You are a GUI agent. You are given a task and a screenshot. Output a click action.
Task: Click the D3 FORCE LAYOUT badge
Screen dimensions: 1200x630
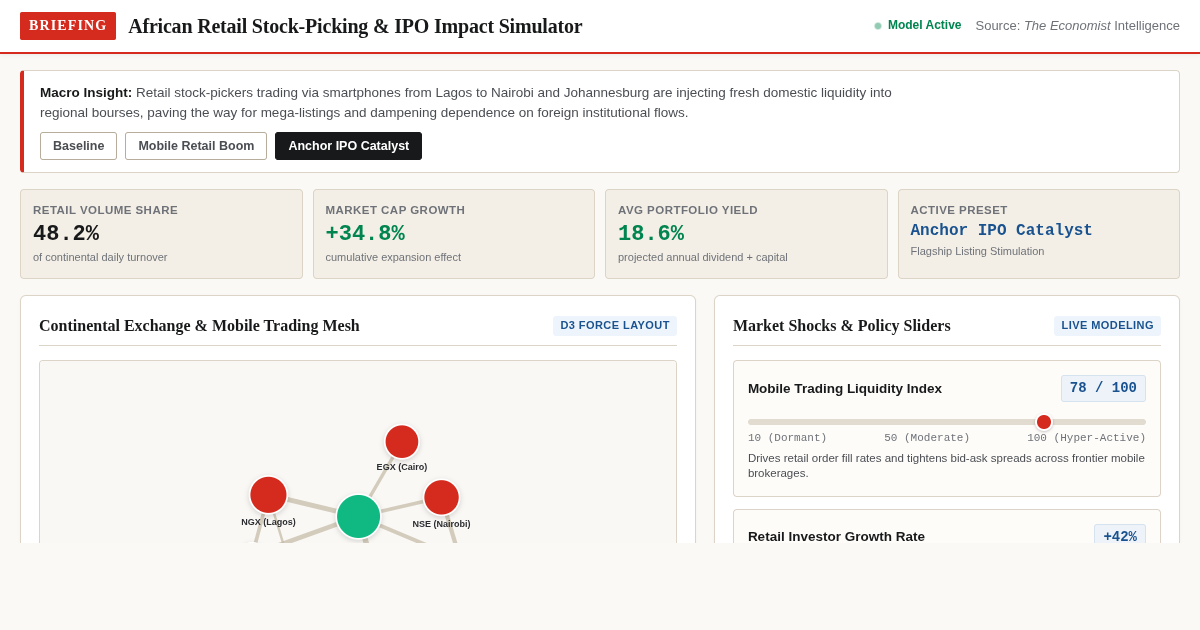pos(615,326)
